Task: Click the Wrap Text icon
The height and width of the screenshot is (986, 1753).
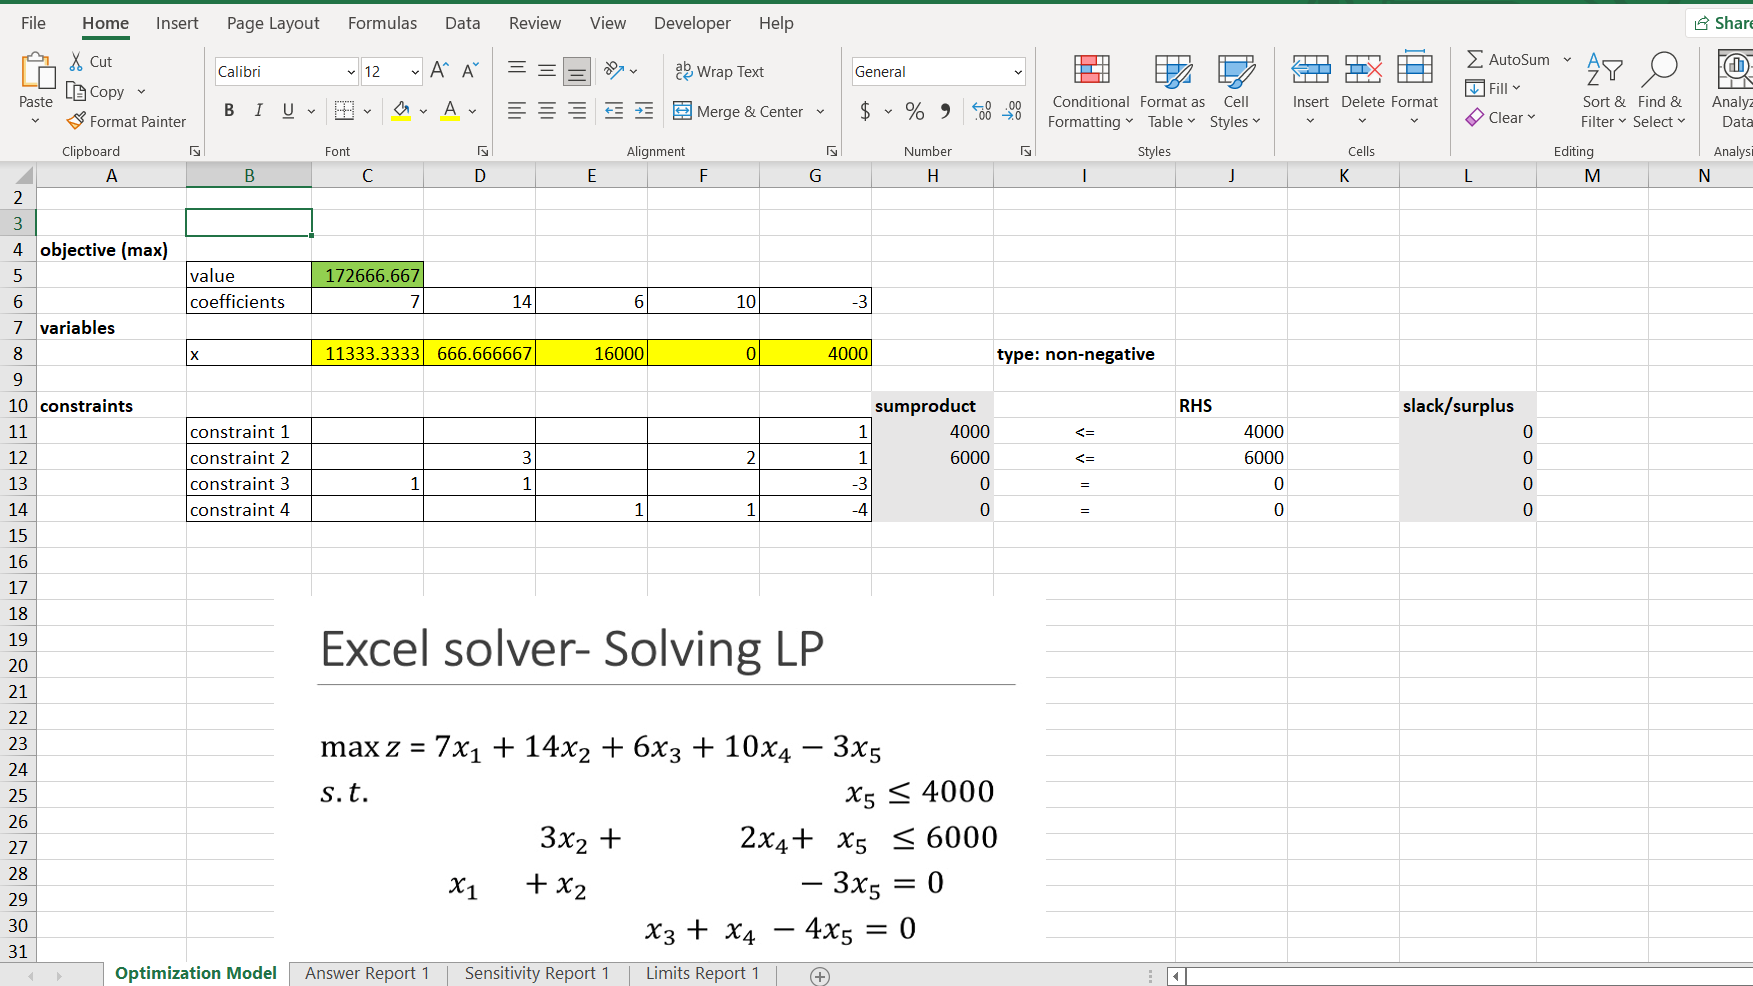Action: pyautogui.click(x=683, y=71)
